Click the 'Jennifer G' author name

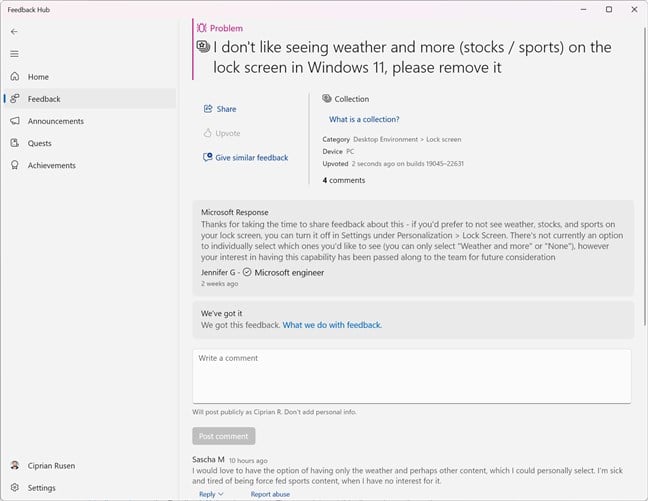218,272
